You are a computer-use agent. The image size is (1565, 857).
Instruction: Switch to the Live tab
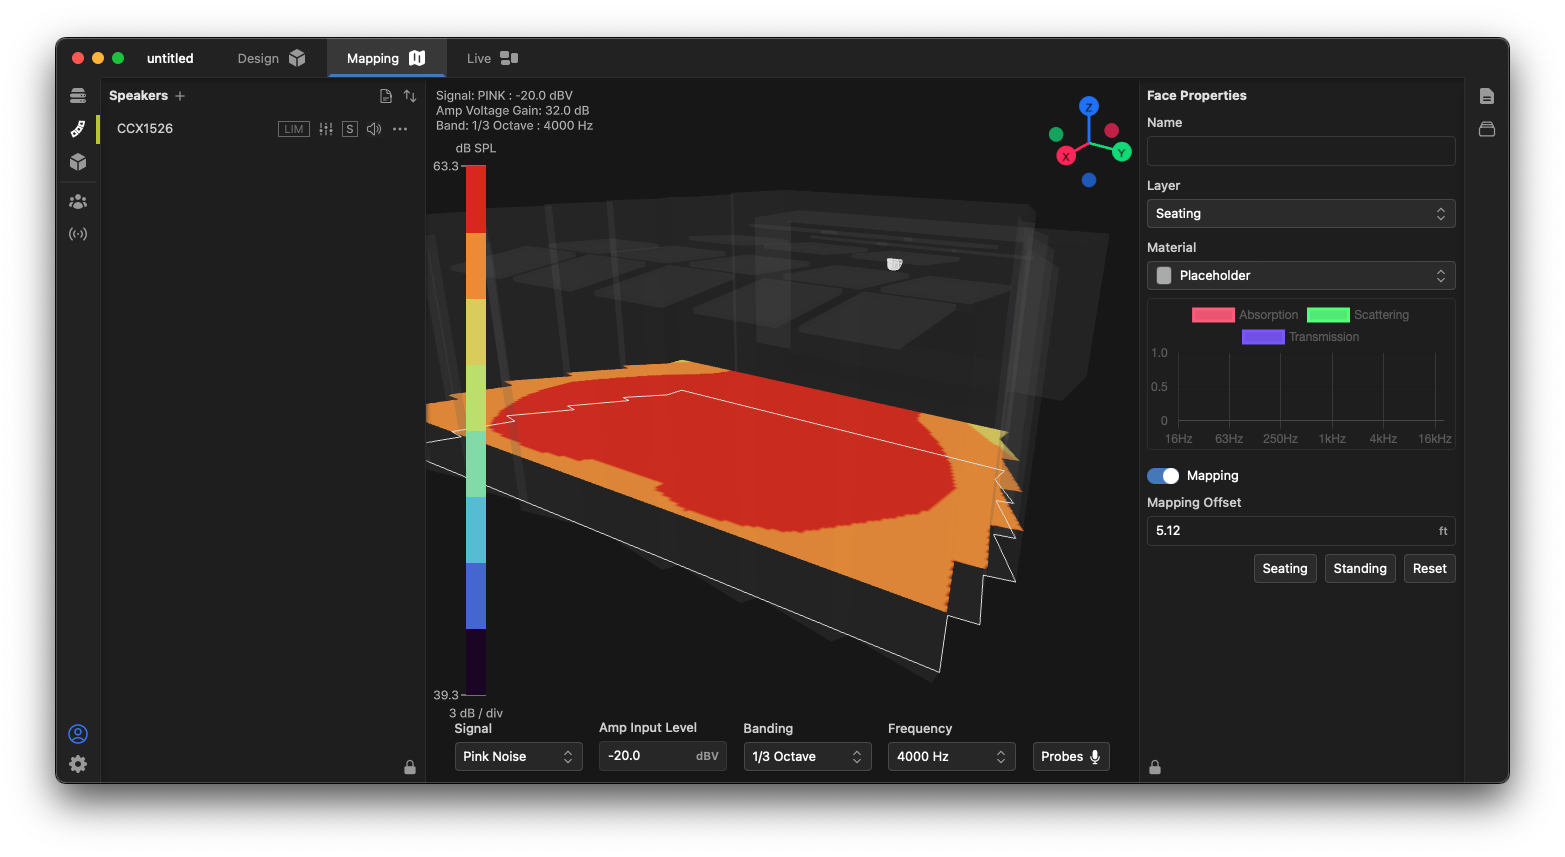point(492,58)
